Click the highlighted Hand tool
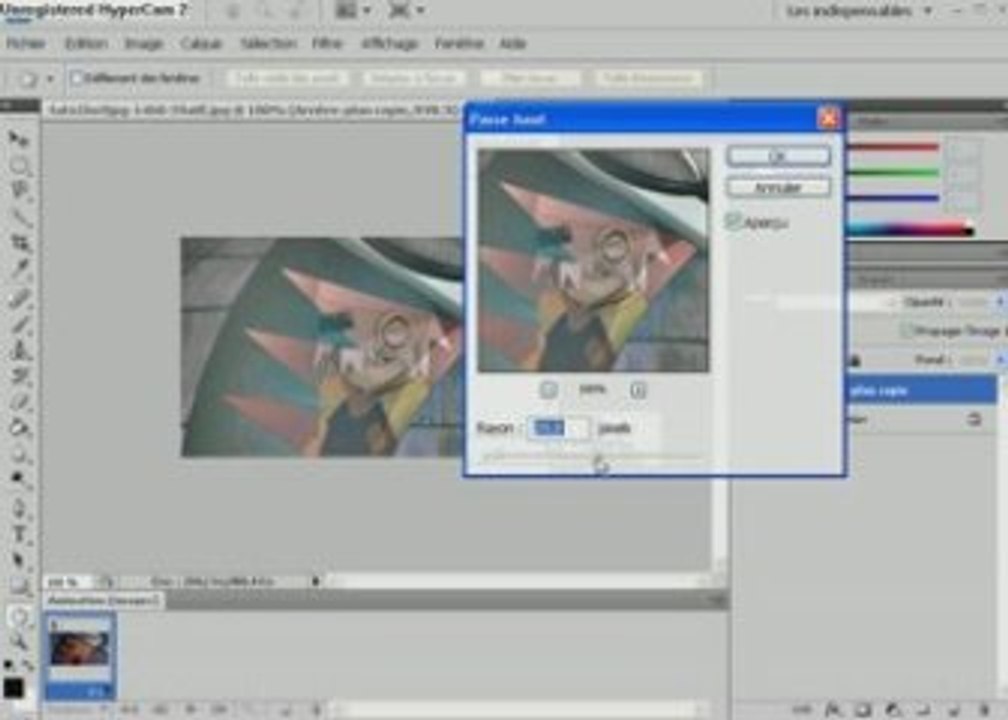The height and width of the screenshot is (720, 1008). coord(19,617)
